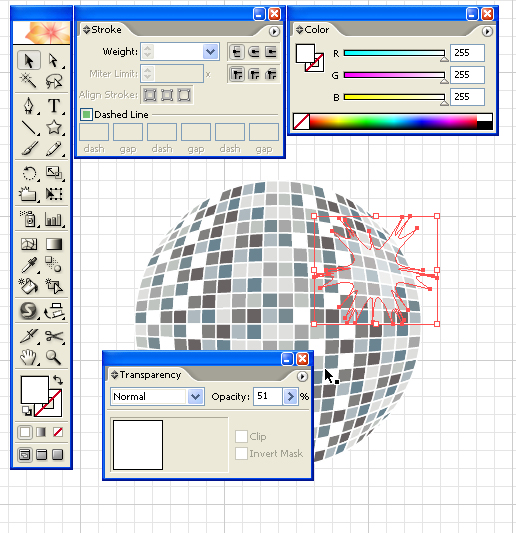
Task: Select the Slice (knife) tool
Action: [x=29, y=337]
